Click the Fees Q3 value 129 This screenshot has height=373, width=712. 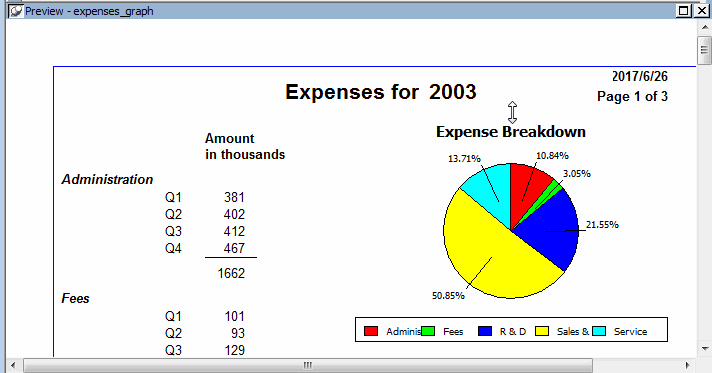coord(234,350)
